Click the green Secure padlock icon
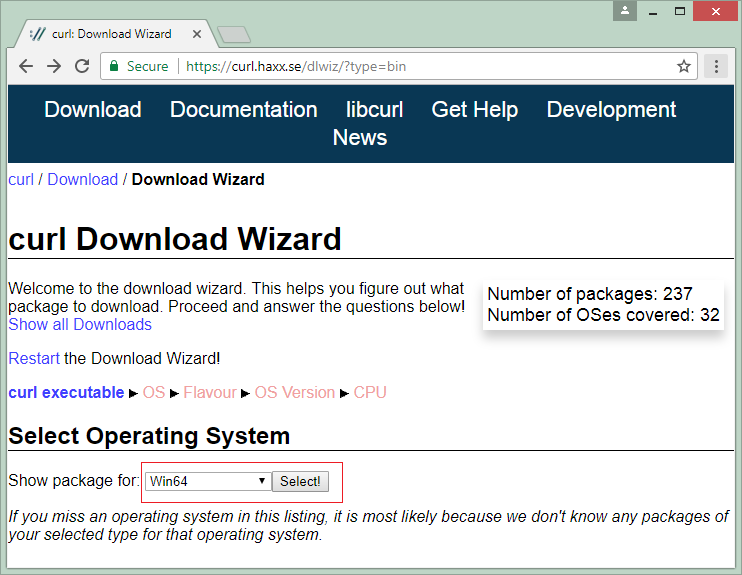Image resolution: width=742 pixels, height=575 pixels. (114, 66)
